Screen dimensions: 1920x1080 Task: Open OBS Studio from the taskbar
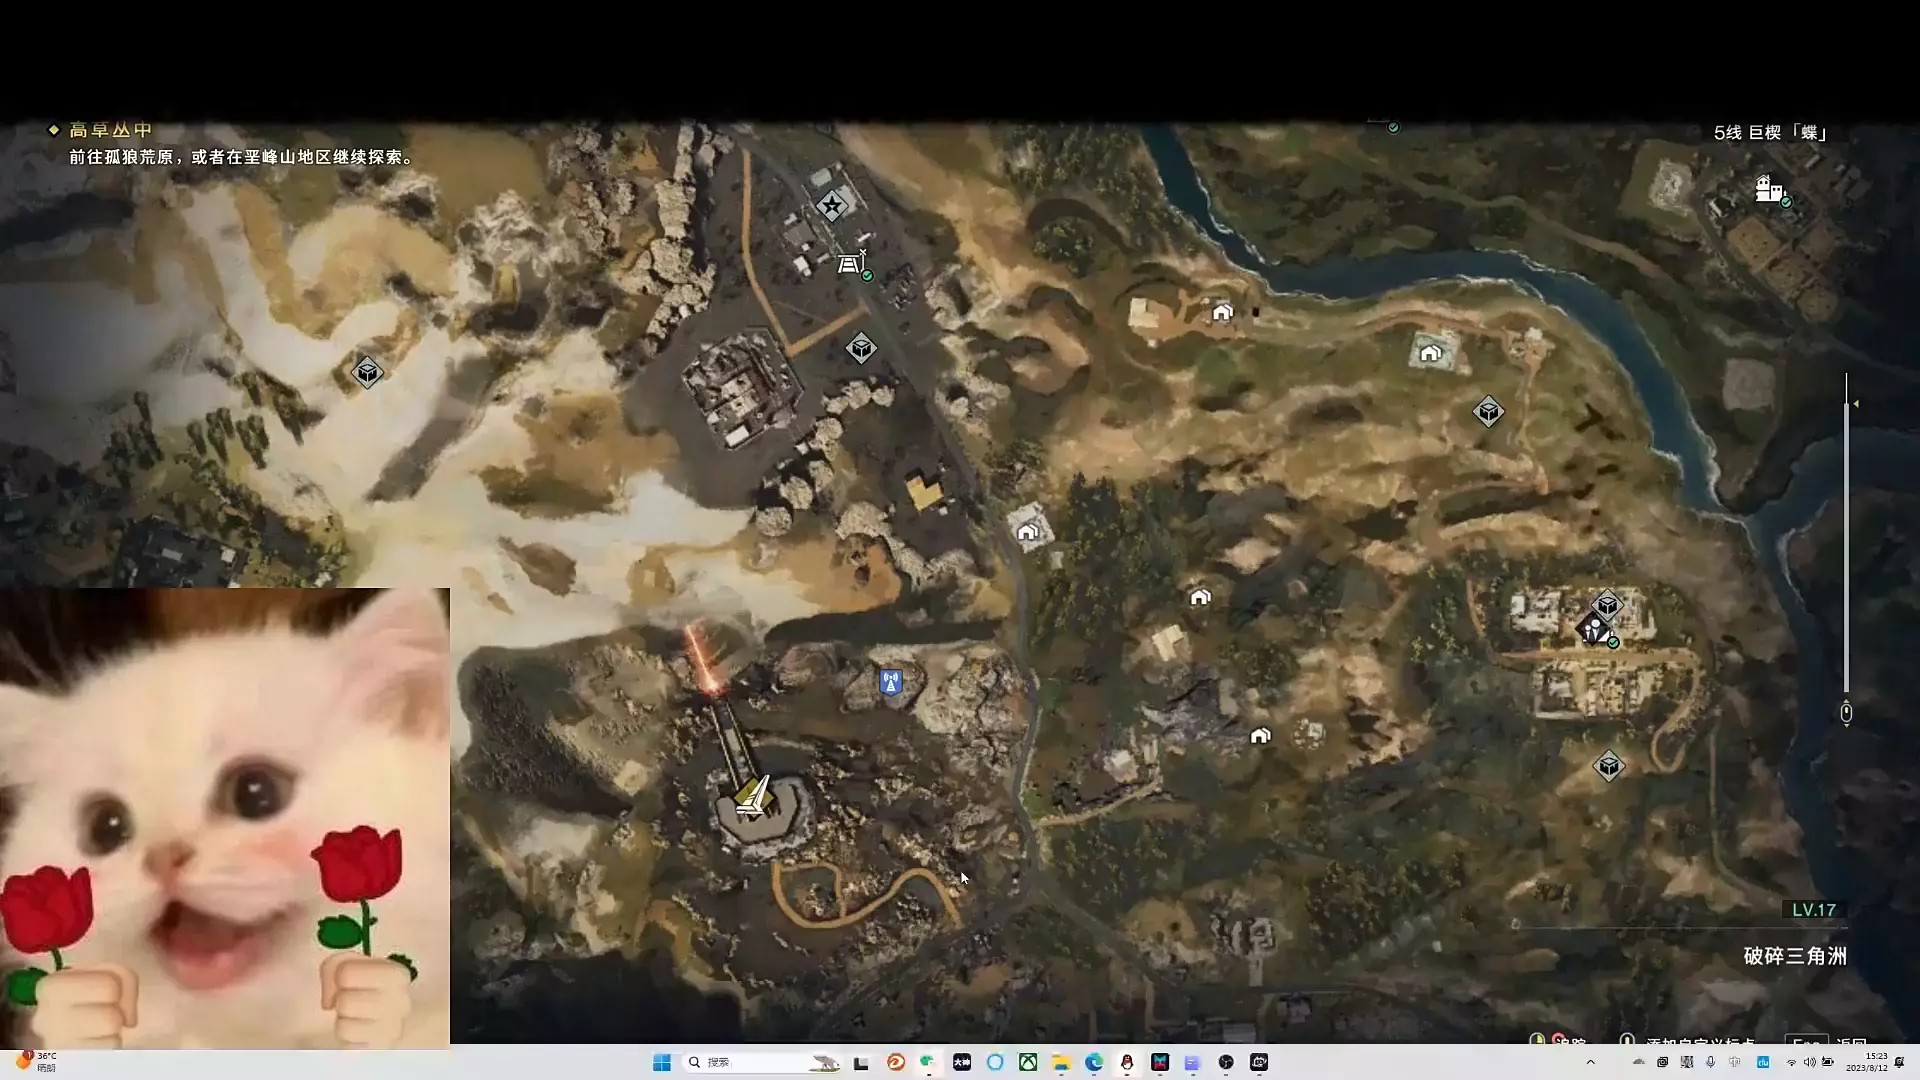point(1226,1062)
